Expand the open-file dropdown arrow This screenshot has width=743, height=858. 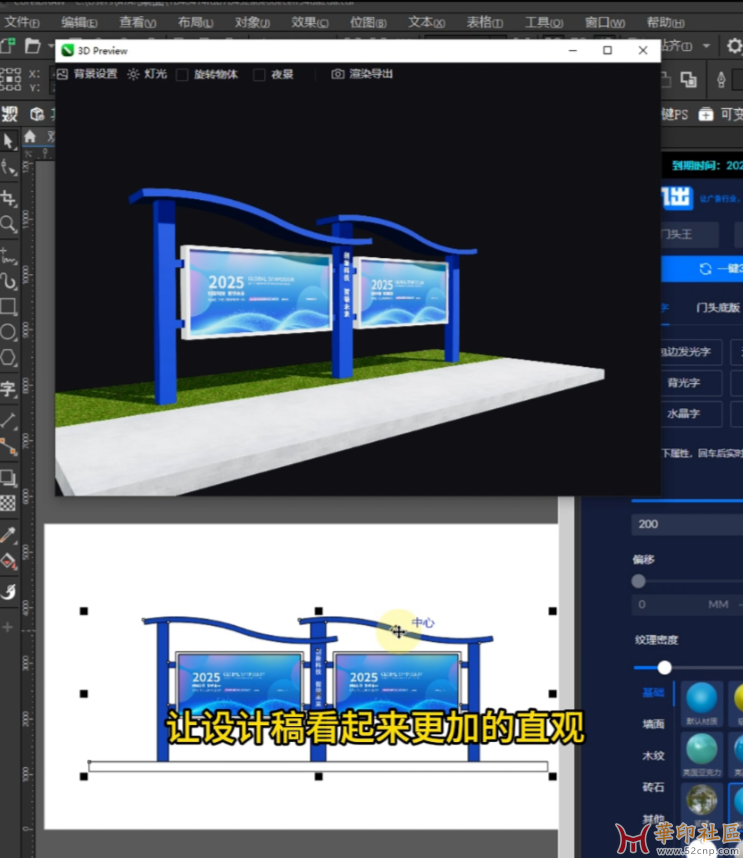pos(50,46)
